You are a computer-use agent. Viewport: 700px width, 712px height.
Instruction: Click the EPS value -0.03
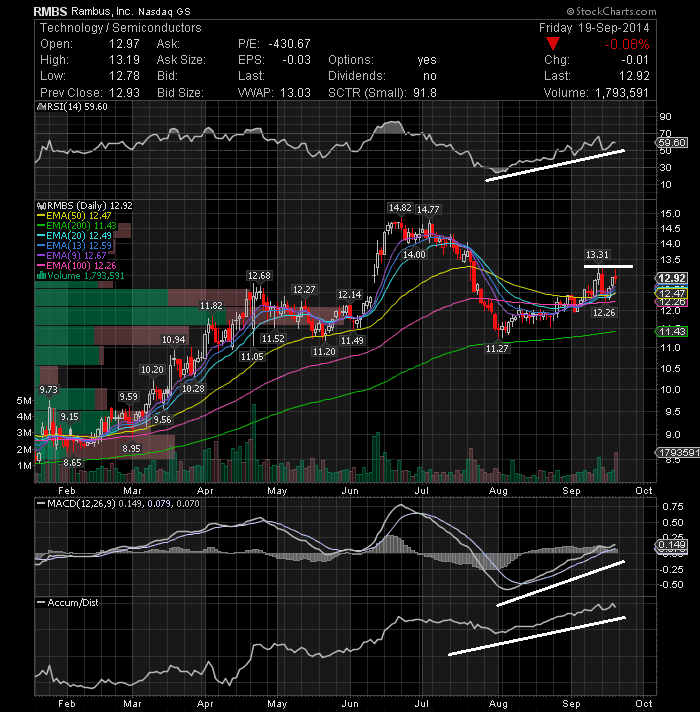point(296,60)
